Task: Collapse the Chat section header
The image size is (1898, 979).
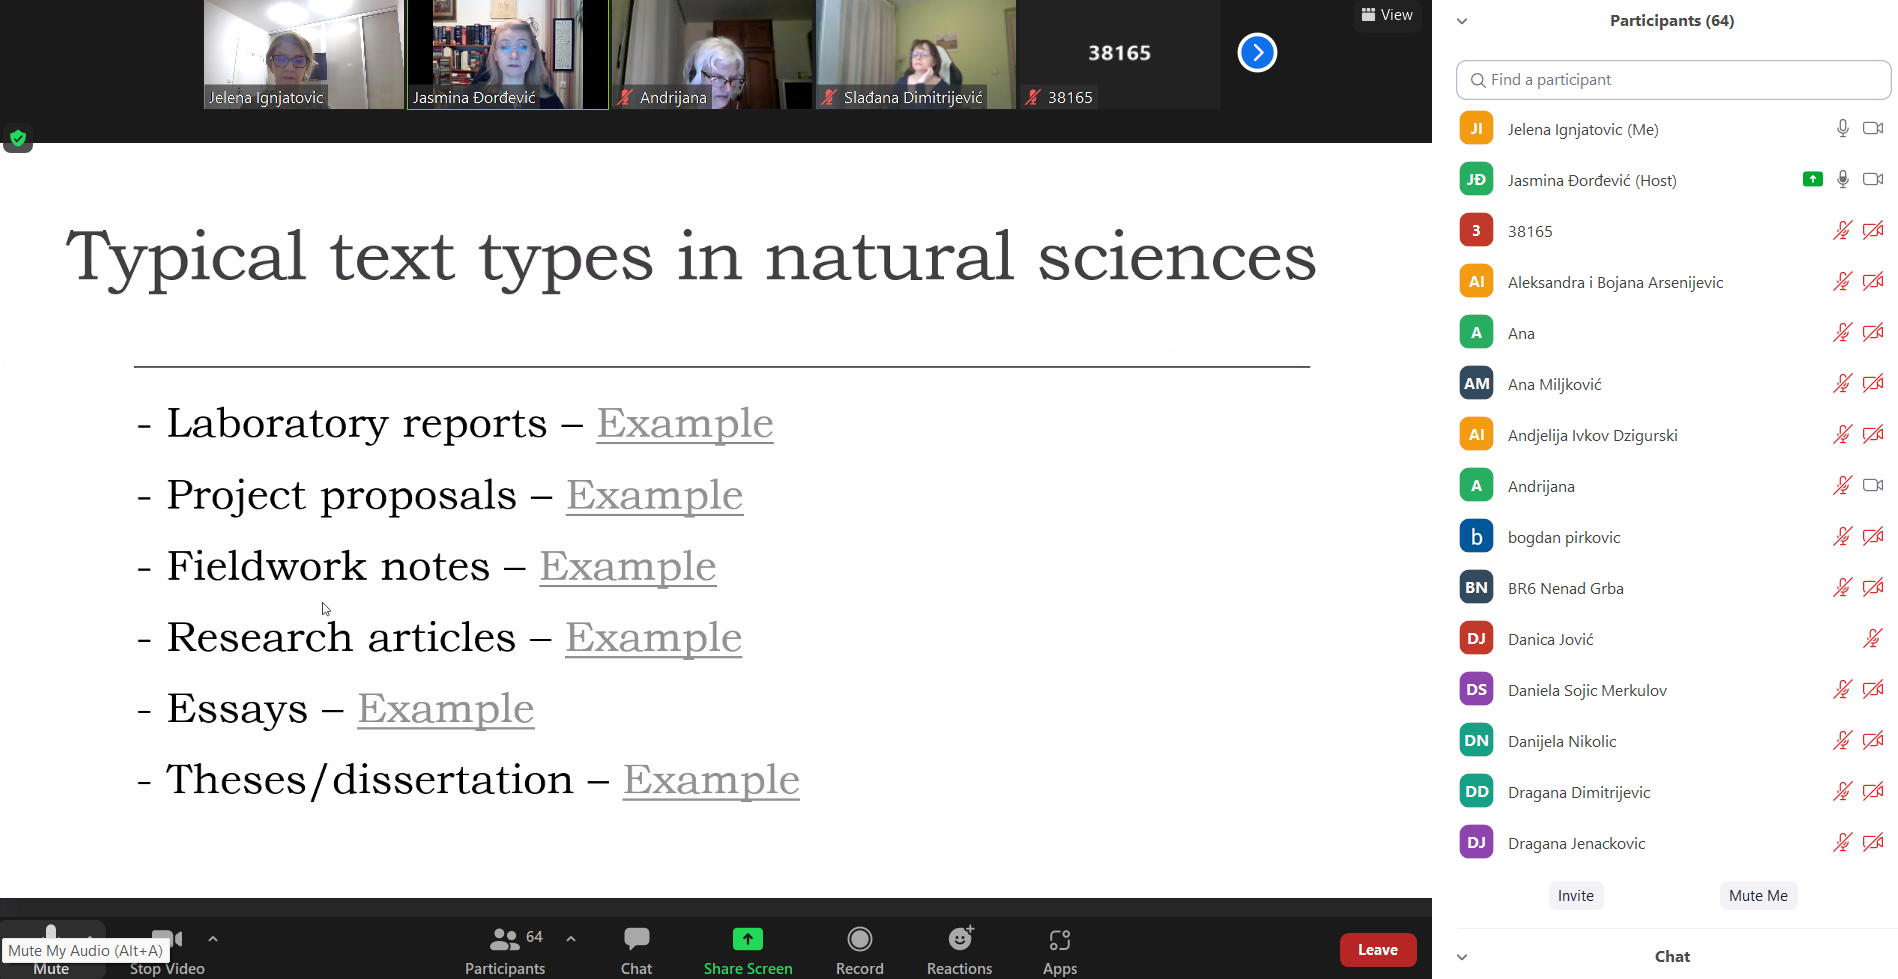Action: (1462, 957)
